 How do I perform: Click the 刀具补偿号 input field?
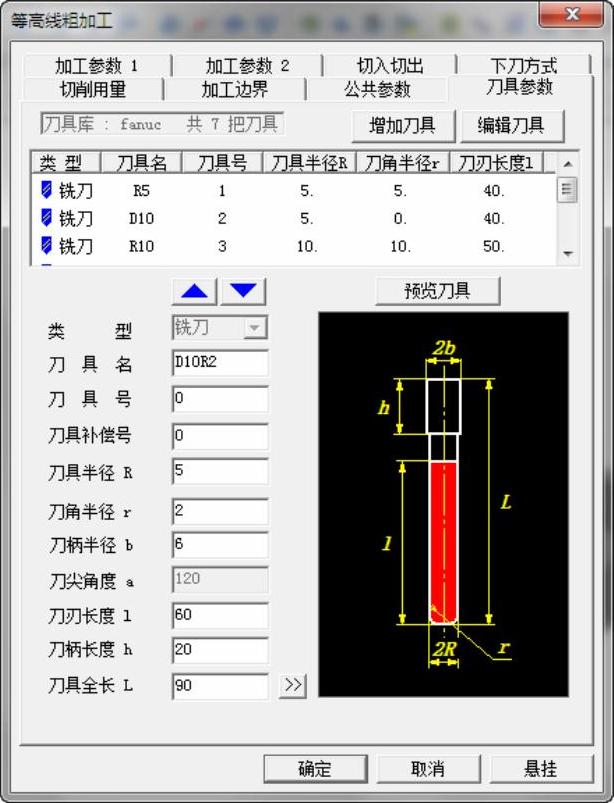[220, 436]
